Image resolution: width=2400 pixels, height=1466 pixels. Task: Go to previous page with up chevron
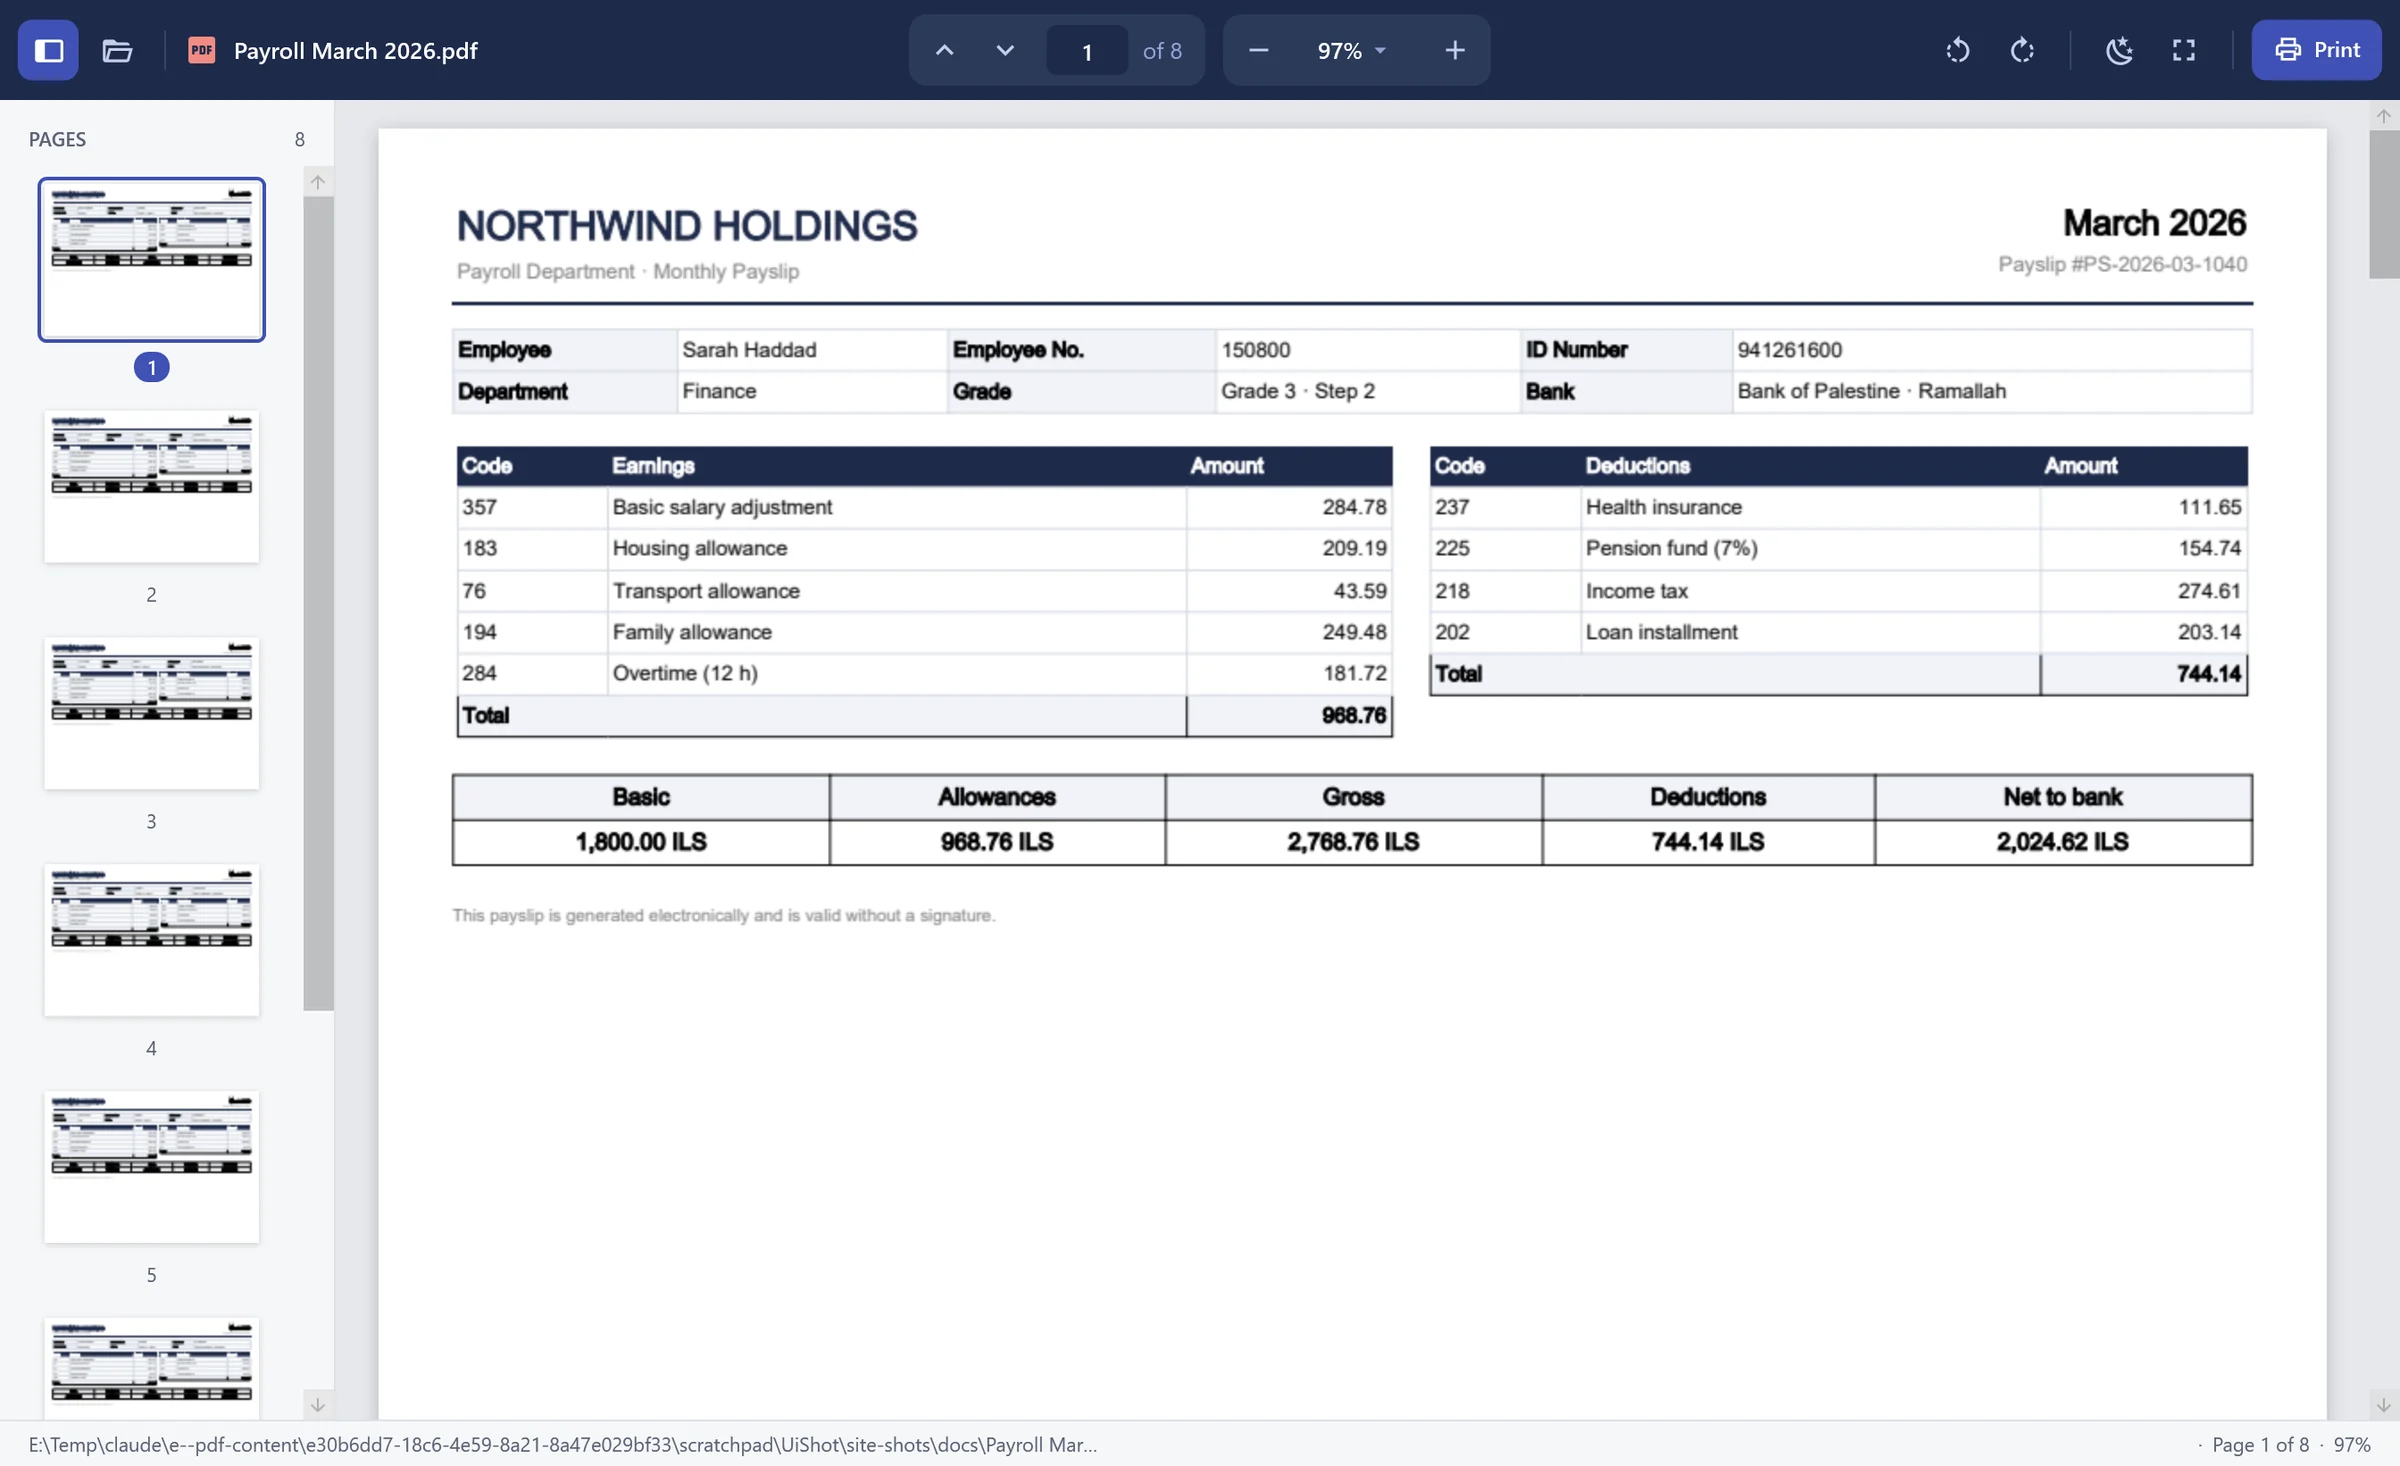tap(944, 50)
